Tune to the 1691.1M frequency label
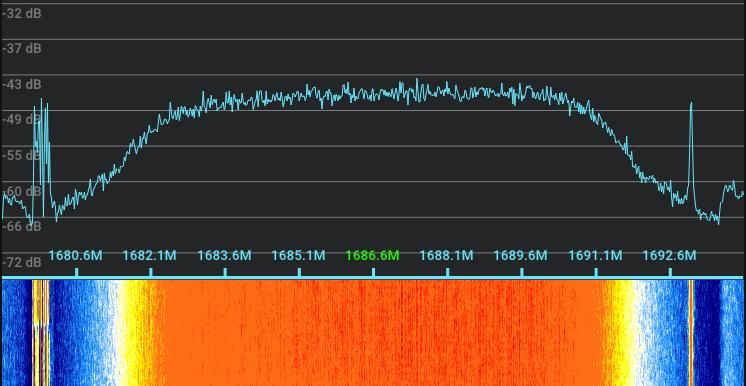 tap(595, 256)
